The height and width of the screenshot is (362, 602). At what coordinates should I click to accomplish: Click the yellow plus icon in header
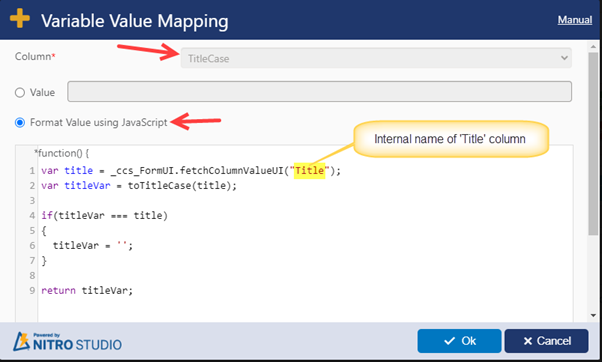(20, 18)
